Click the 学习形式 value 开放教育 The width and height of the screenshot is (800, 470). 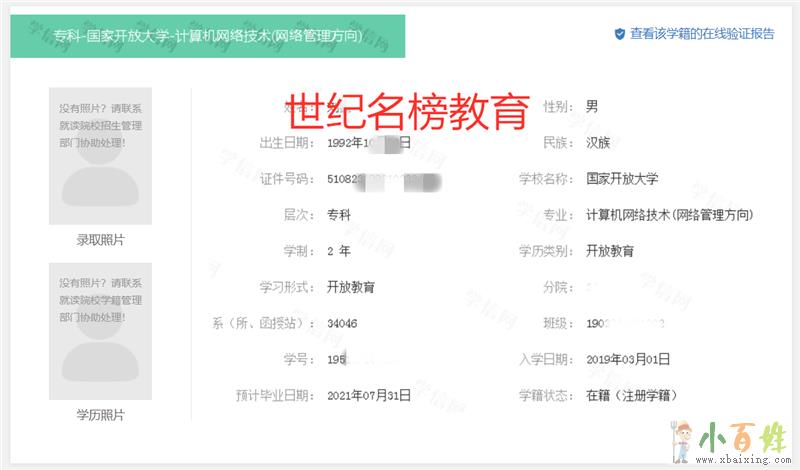click(x=351, y=287)
